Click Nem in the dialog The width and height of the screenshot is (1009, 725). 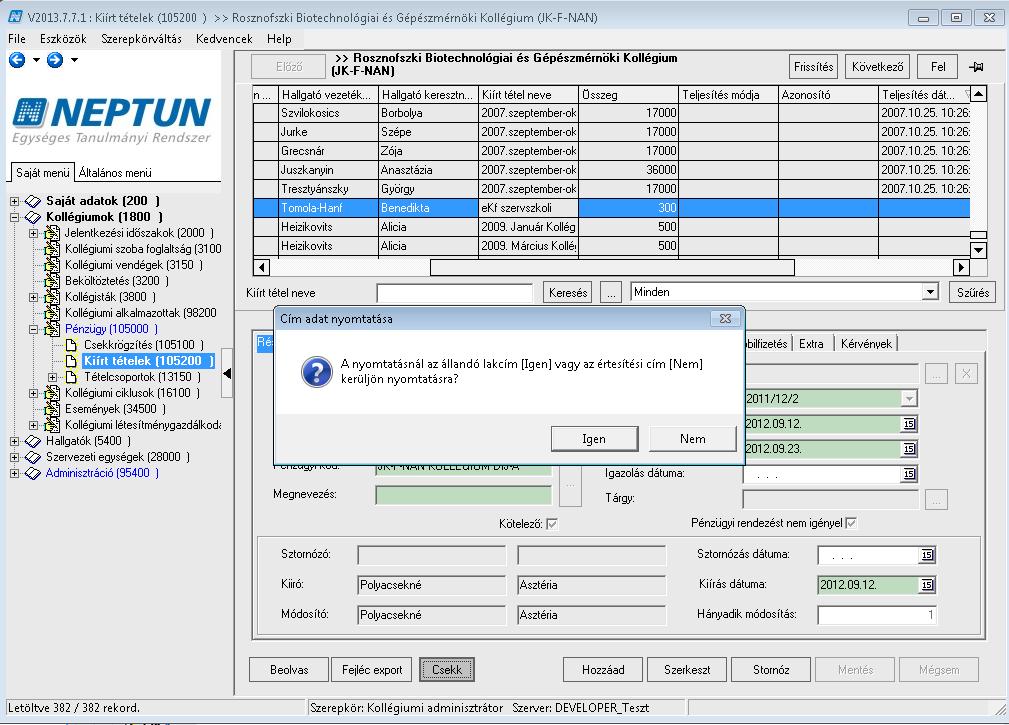pyautogui.click(x=692, y=439)
